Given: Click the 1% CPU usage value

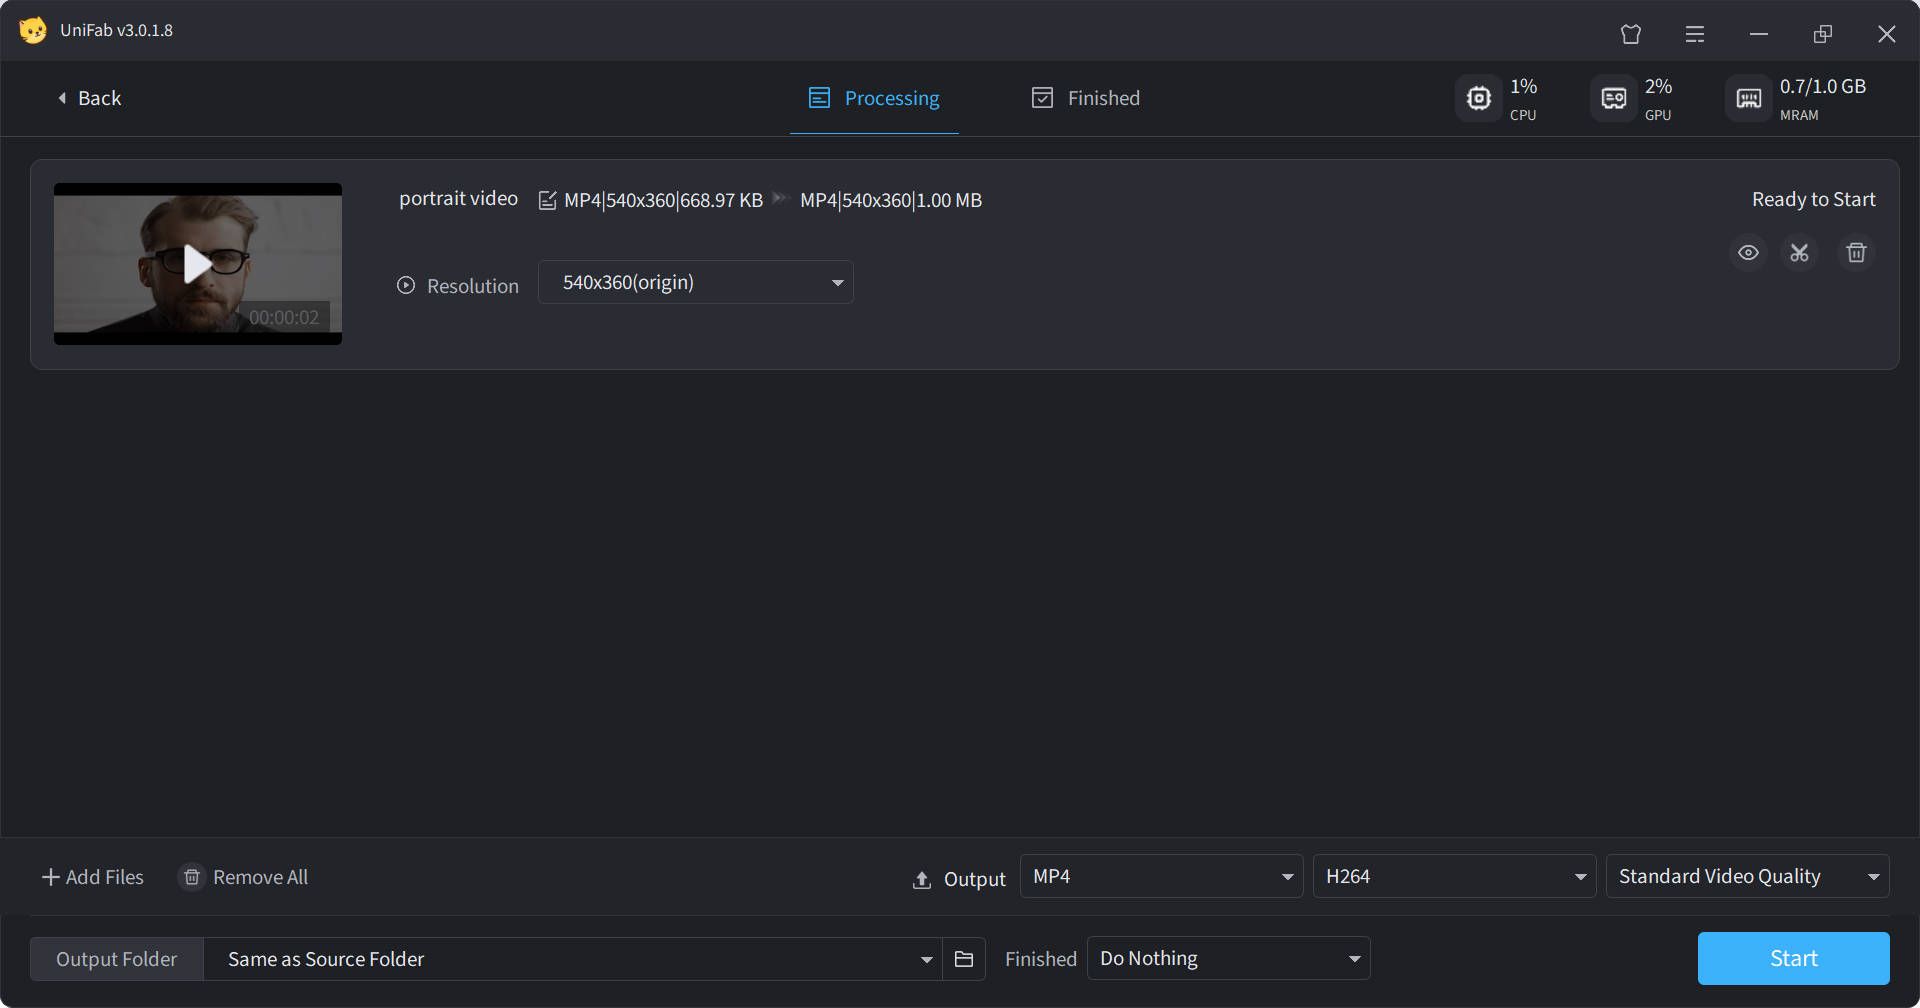Looking at the screenshot, I should coord(1524,86).
